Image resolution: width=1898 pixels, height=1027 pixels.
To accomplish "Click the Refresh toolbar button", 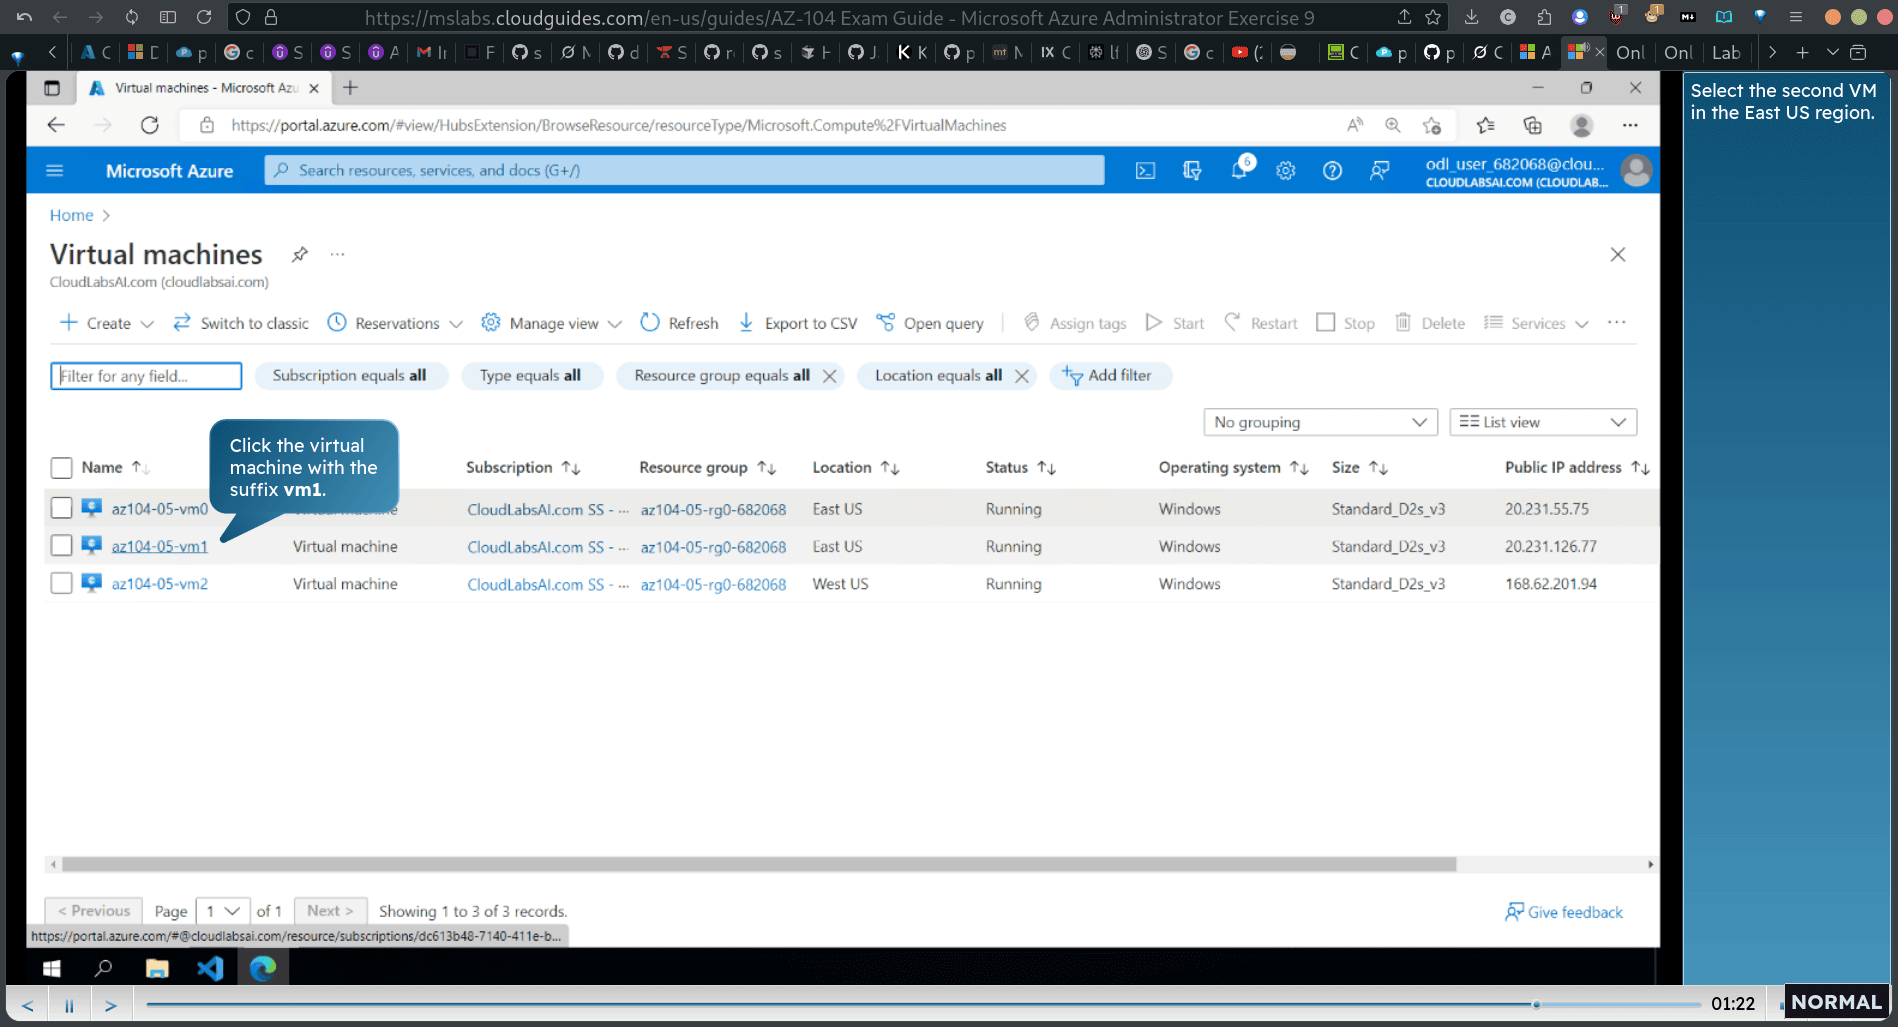I will [679, 323].
